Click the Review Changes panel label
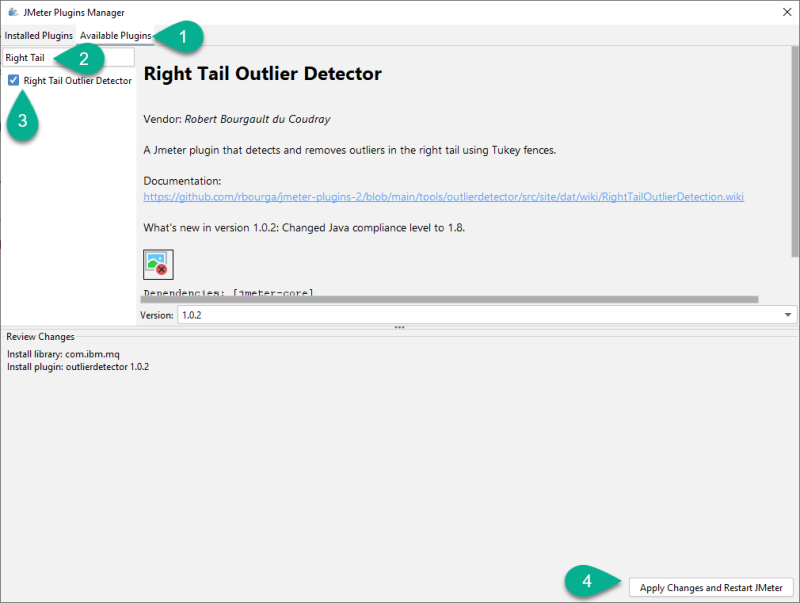This screenshot has height=603, width=800. point(40,337)
